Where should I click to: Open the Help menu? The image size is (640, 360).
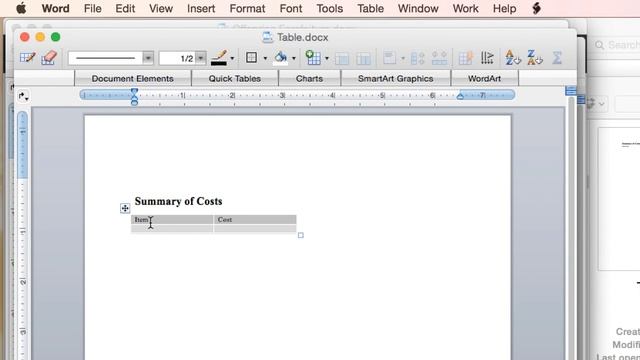pos(504,9)
